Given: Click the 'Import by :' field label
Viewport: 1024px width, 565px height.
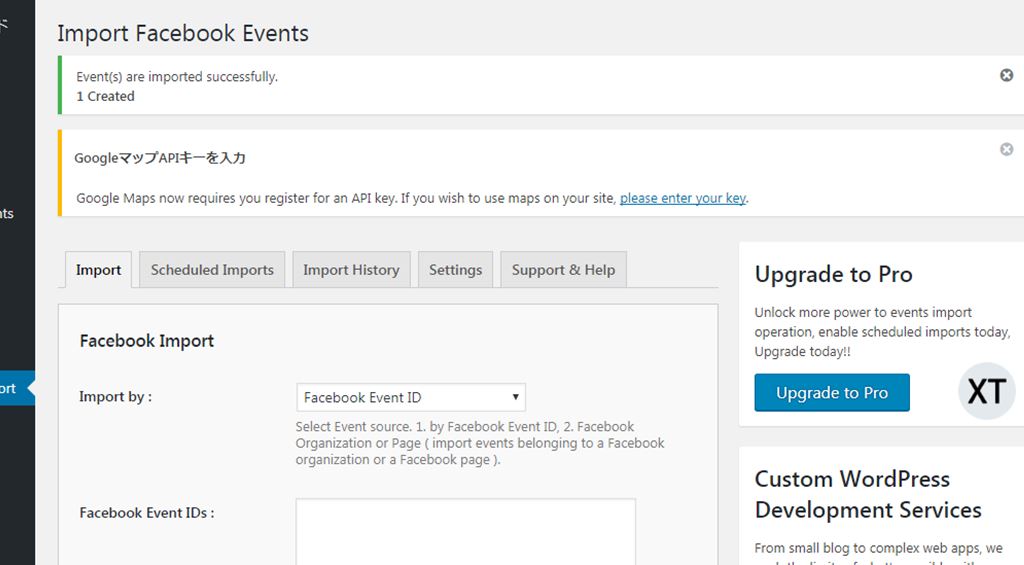Looking at the screenshot, I should click(x=116, y=397).
